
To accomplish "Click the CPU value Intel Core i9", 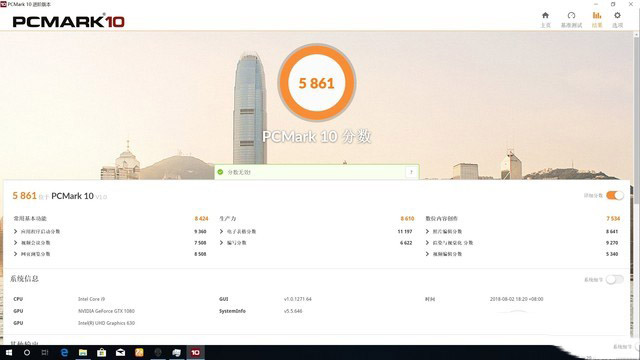I will pyautogui.click(x=91, y=299).
